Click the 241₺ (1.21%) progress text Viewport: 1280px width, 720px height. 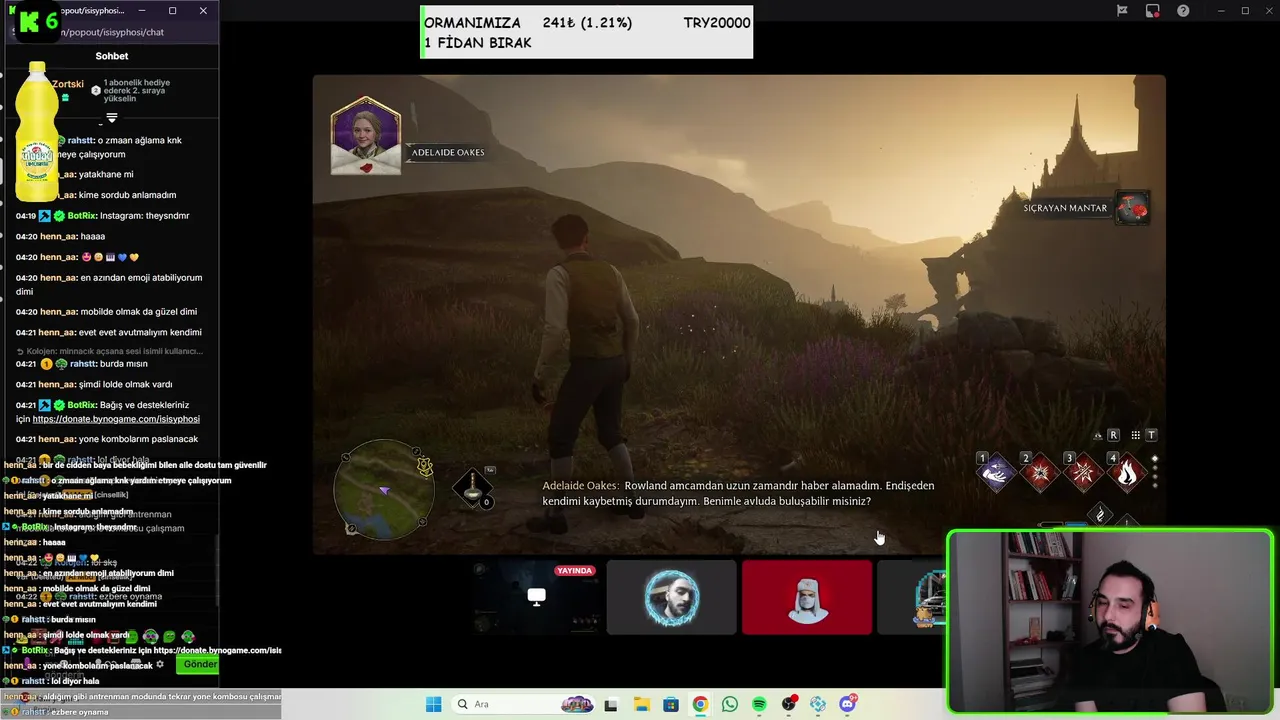point(587,23)
